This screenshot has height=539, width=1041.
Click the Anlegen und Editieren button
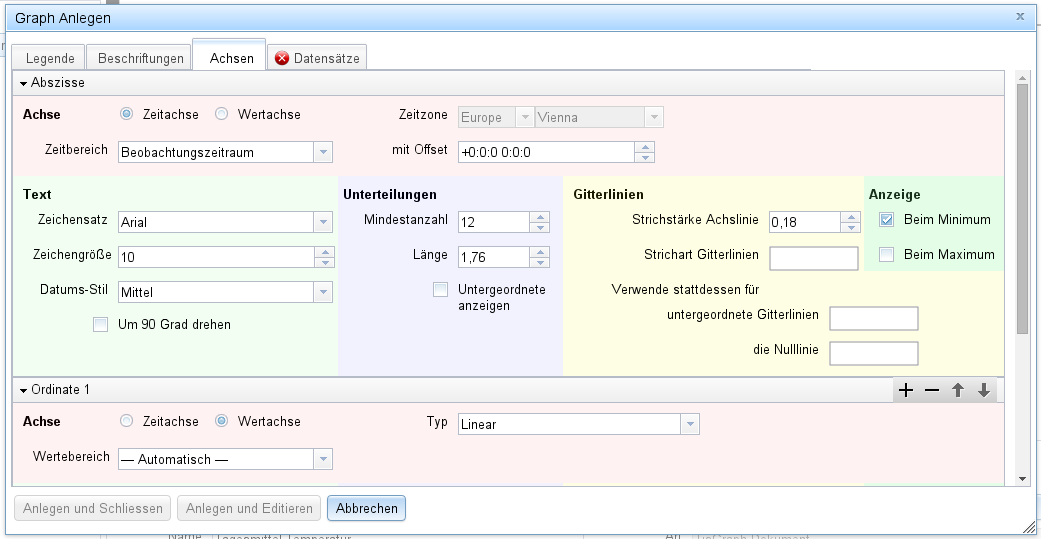point(249,508)
